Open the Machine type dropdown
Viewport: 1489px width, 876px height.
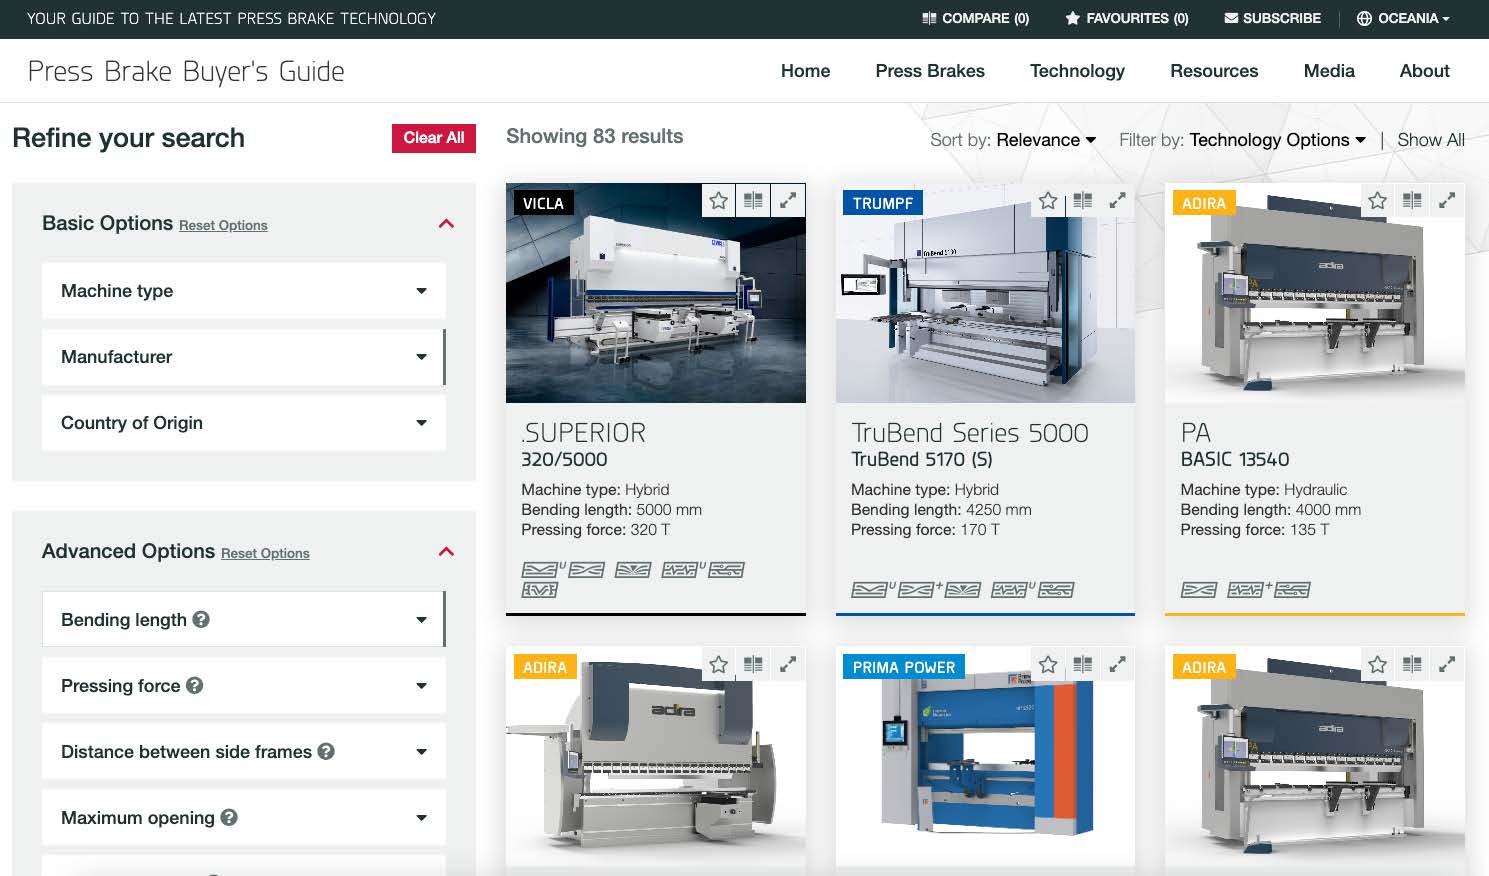point(244,291)
